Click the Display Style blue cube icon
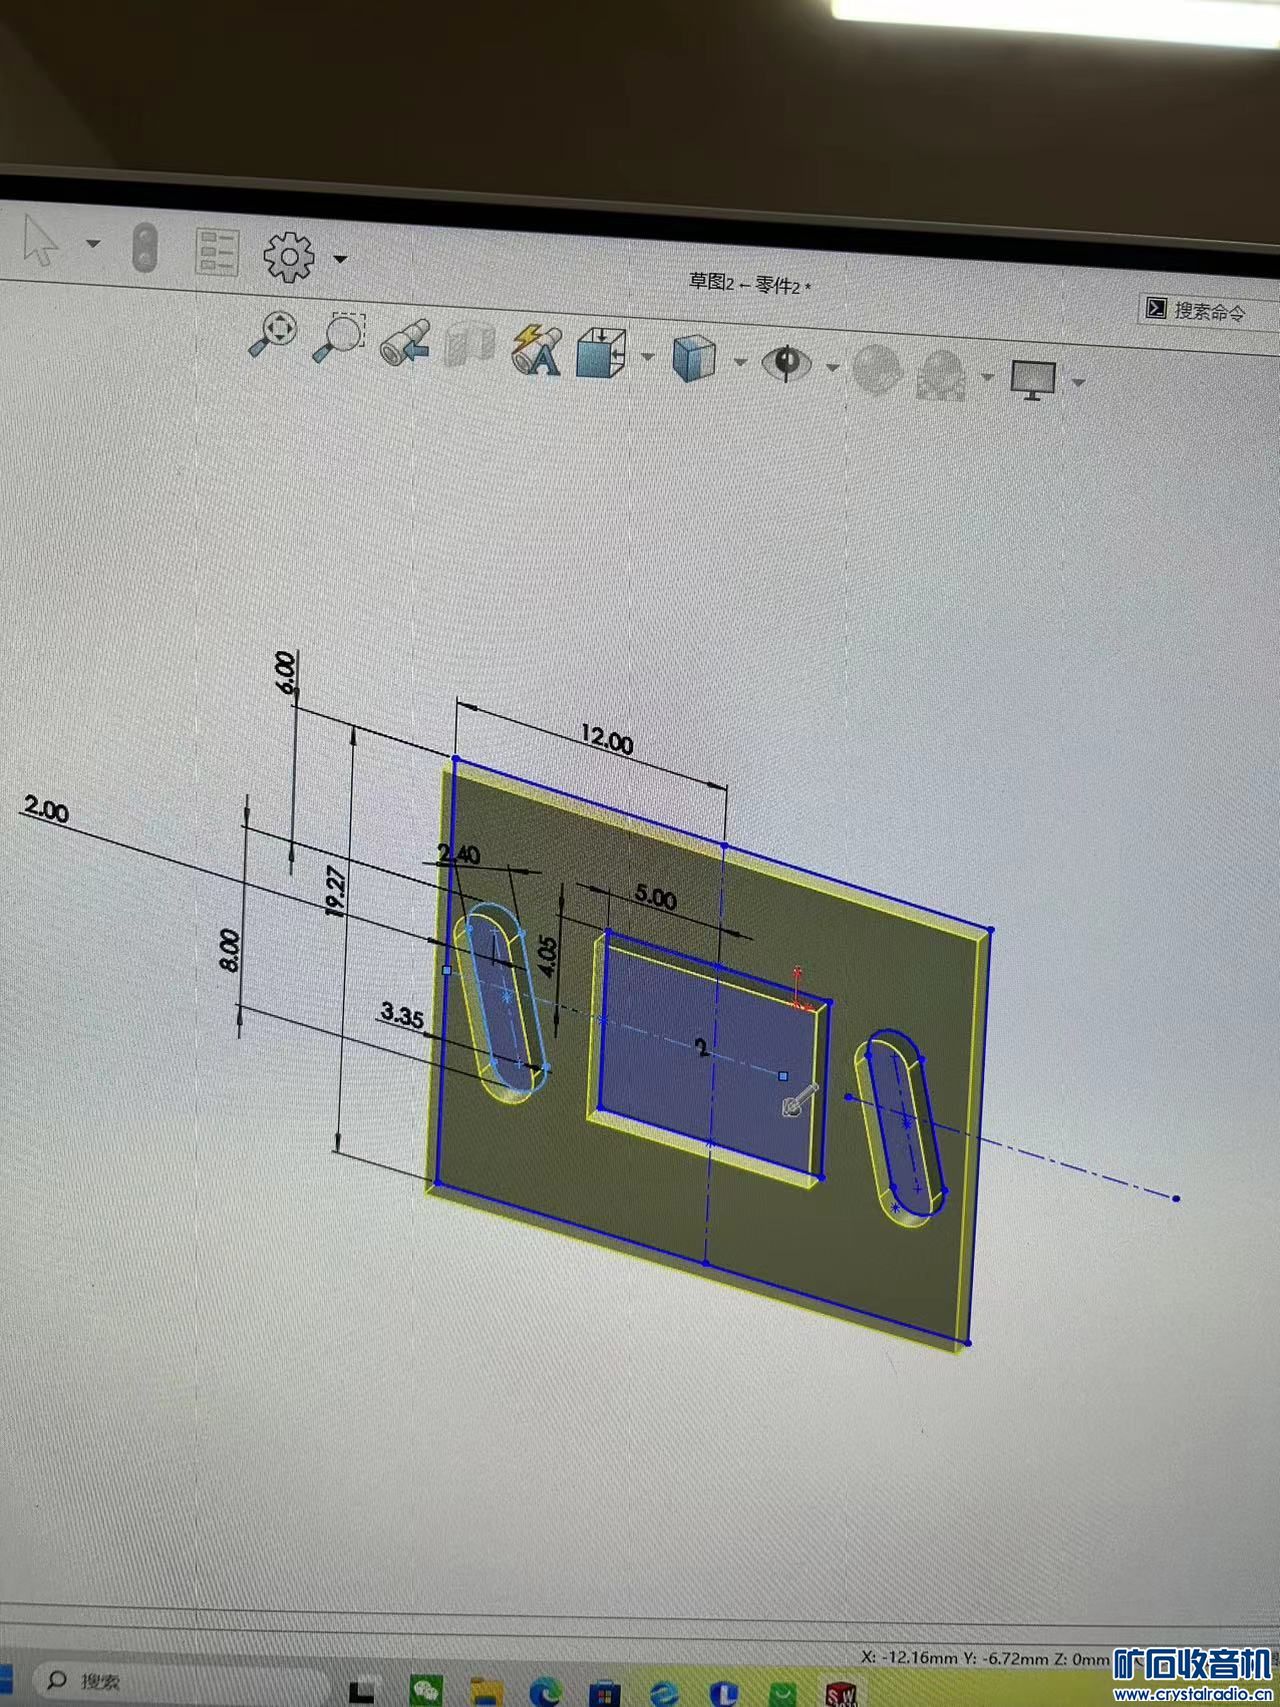The width and height of the screenshot is (1280, 1707). 695,358
